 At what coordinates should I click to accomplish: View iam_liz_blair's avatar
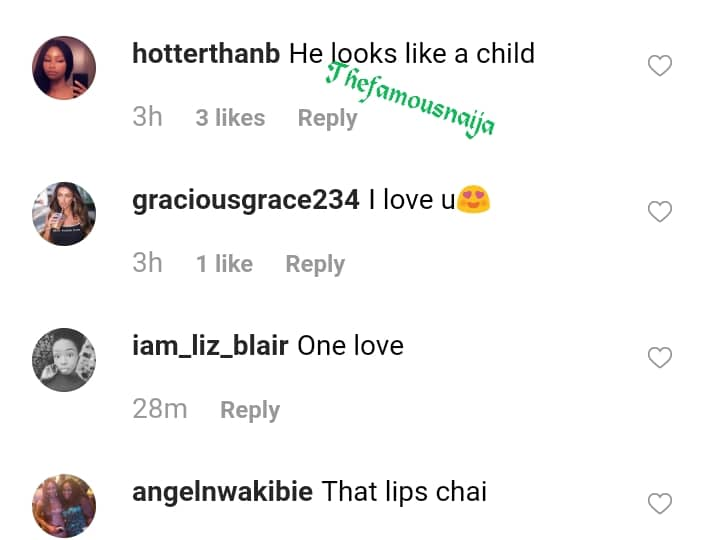pyautogui.click(x=64, y=360)
